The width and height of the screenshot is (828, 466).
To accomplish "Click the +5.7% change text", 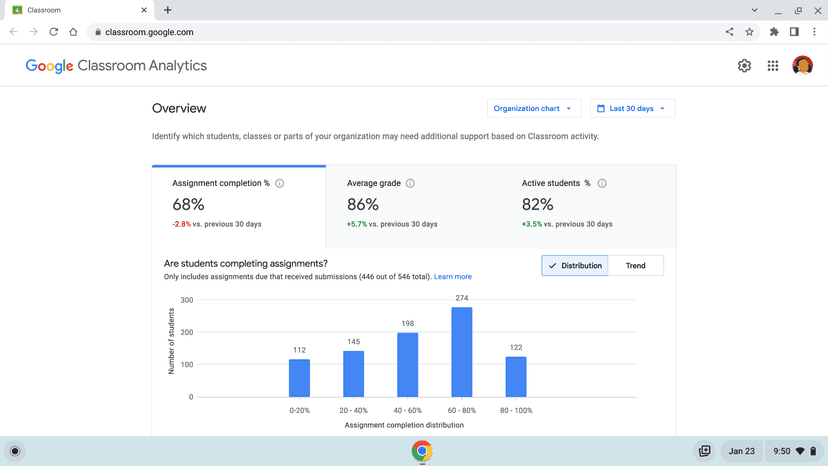I will [357, 224].
